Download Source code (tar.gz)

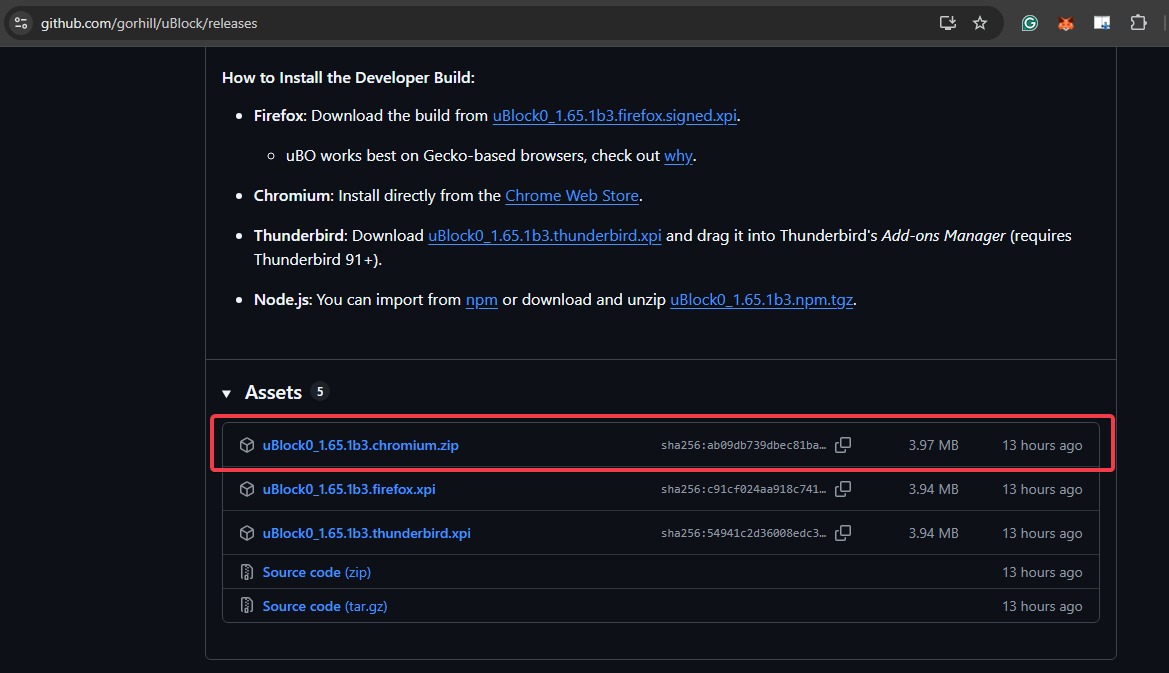tap(323, 606)
